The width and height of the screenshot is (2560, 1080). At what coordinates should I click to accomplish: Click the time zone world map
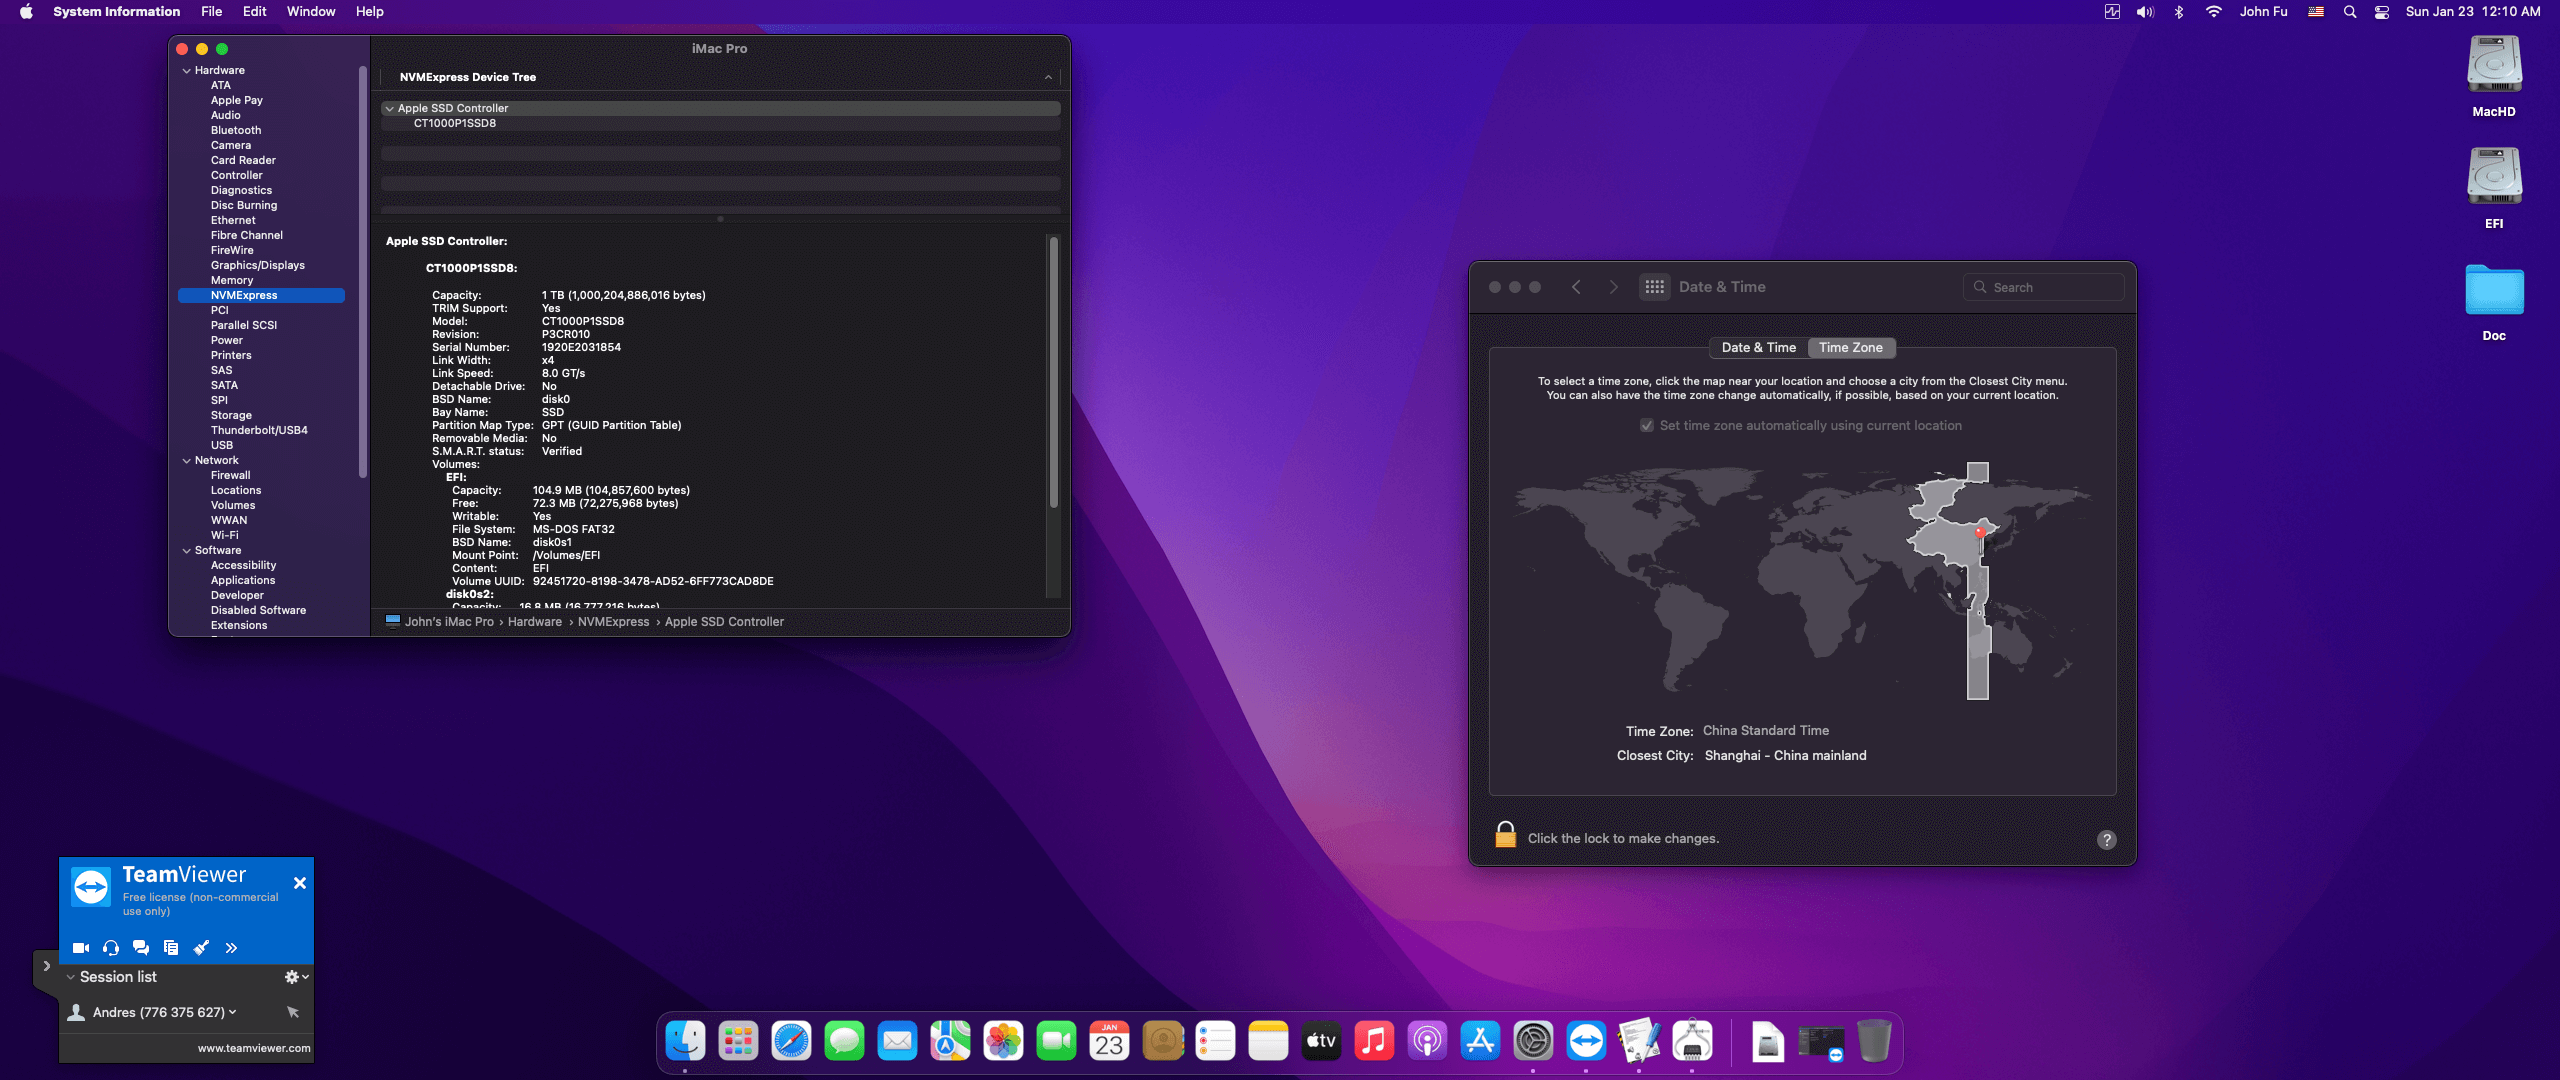click(1803, 580)
